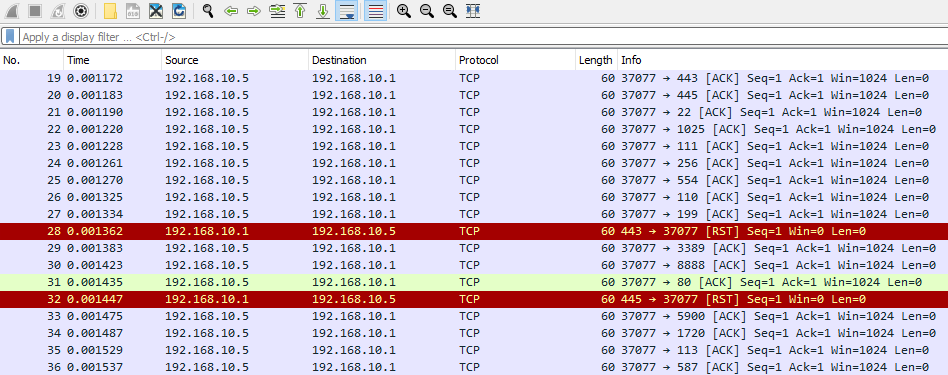
Task: Select packet 24 to port 256
Action: tap(474, 163)
